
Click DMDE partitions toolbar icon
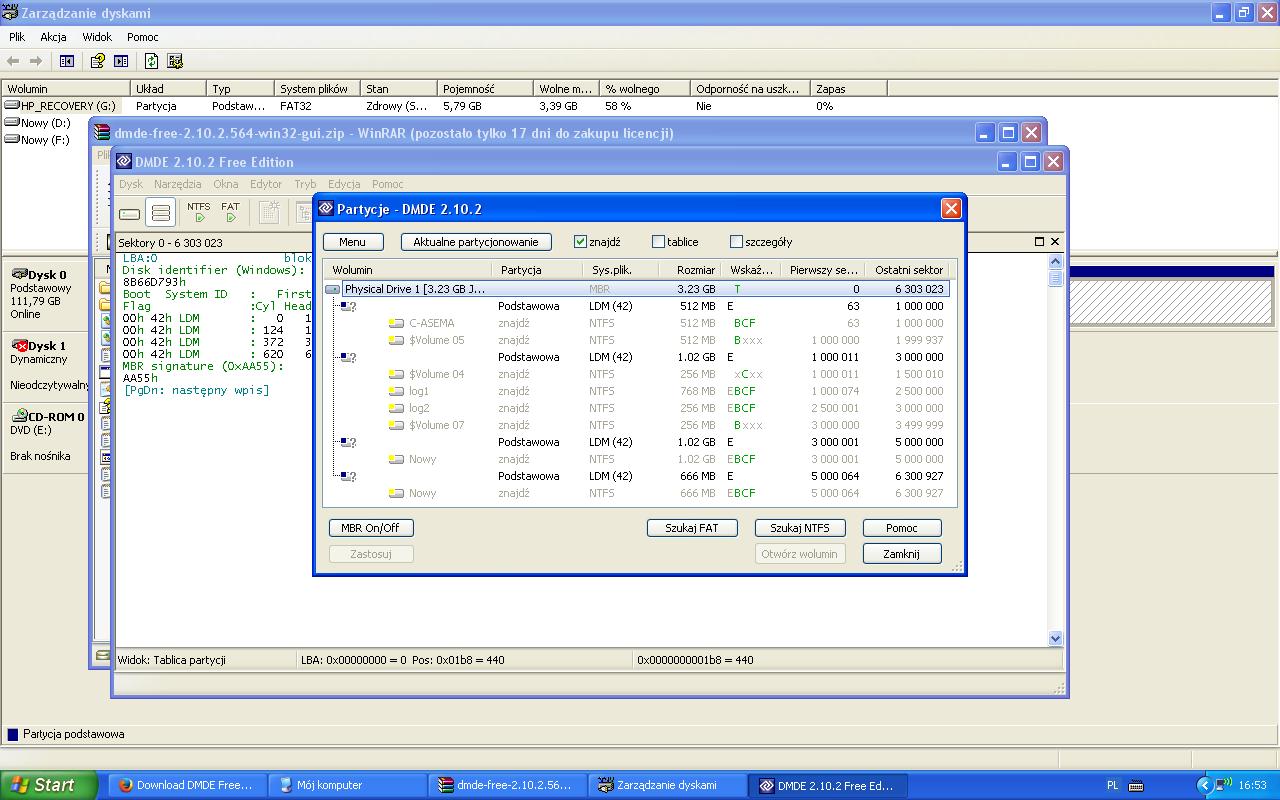(x=160, y=213)
